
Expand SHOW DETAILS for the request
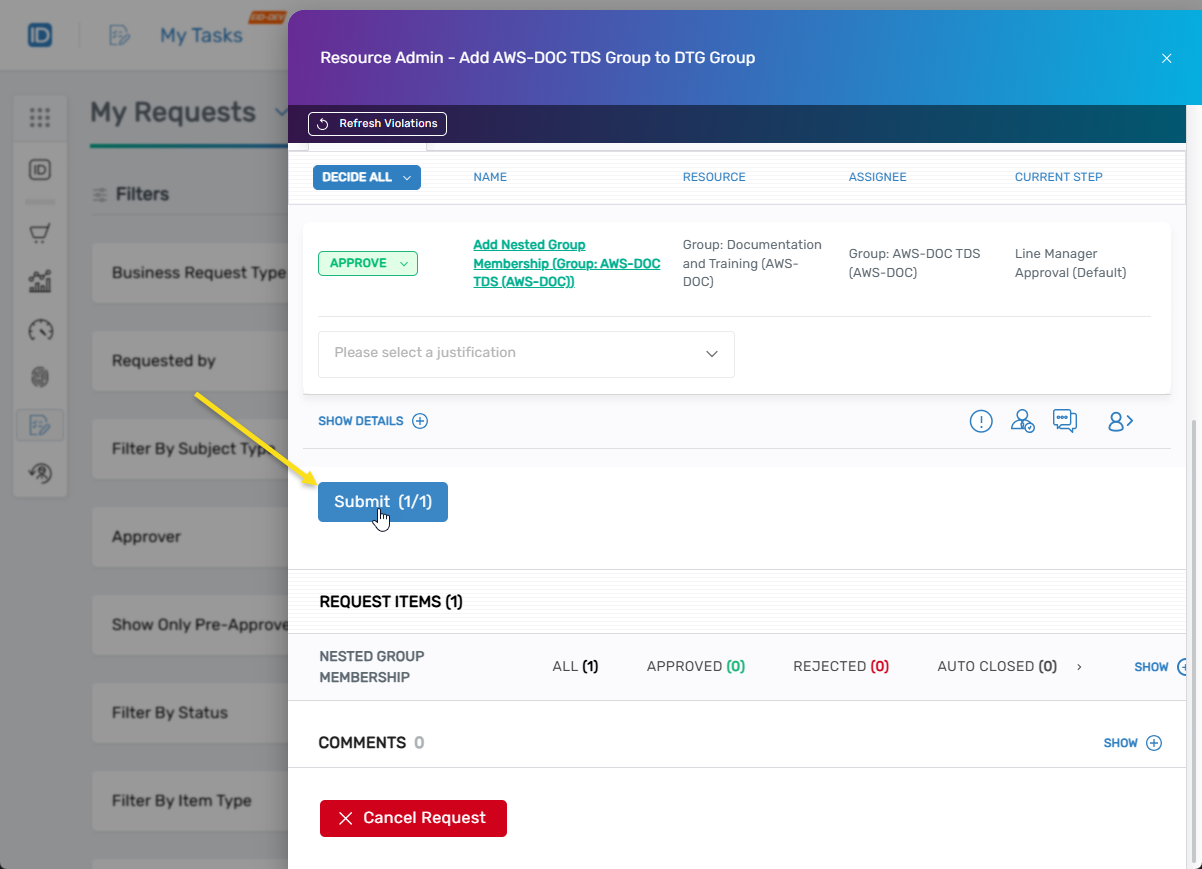click(x=372, y=421)
